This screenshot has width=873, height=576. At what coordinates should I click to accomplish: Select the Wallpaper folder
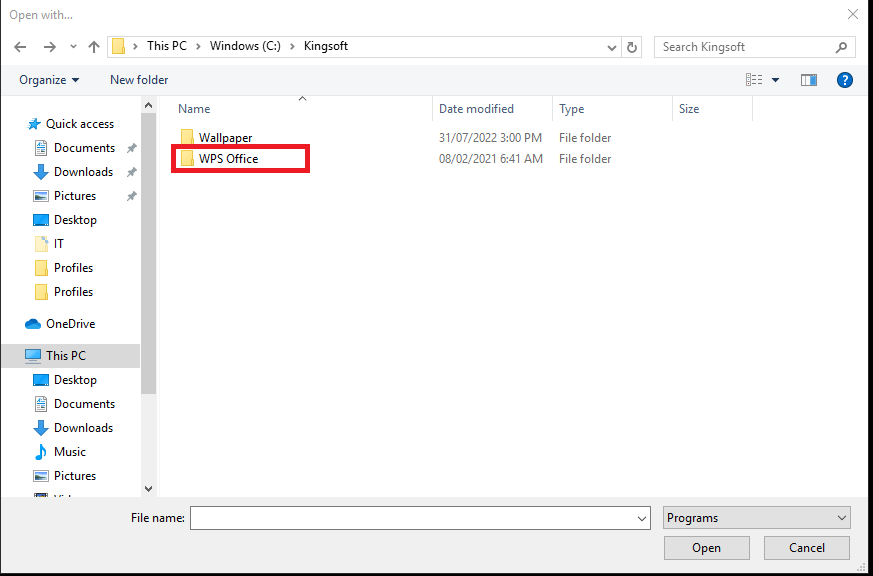[225, 137]
